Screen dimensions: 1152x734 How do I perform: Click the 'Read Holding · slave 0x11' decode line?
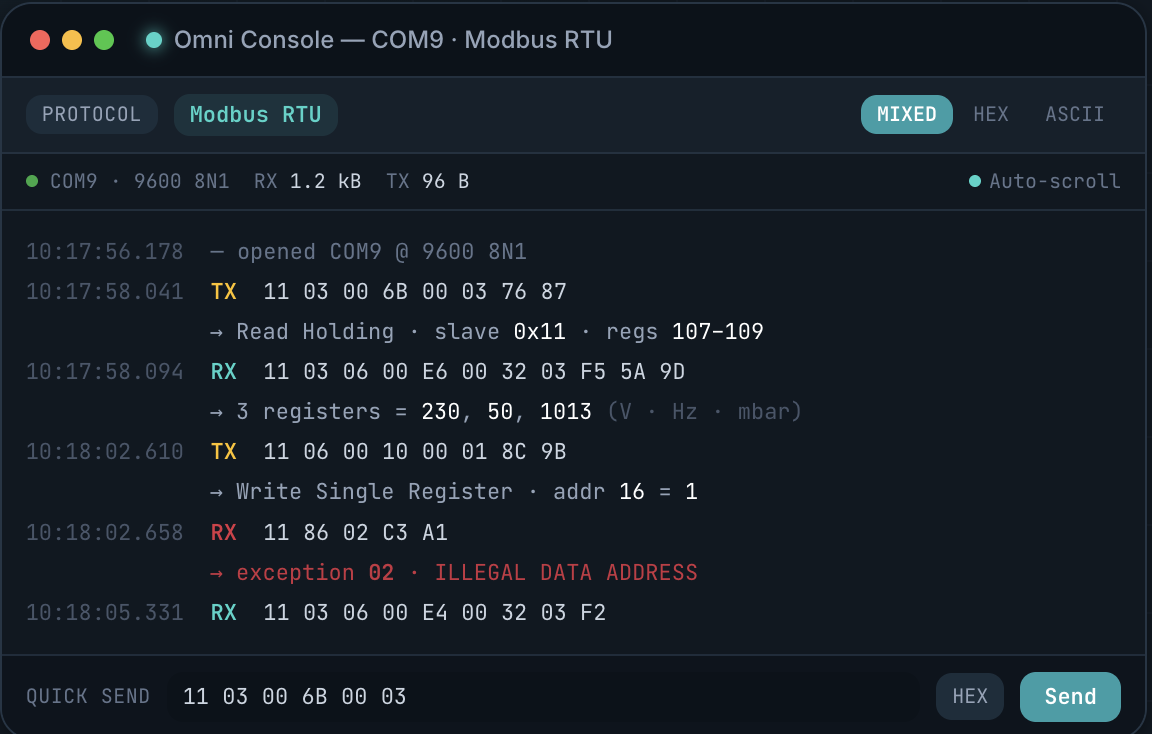tap(486, 332)
